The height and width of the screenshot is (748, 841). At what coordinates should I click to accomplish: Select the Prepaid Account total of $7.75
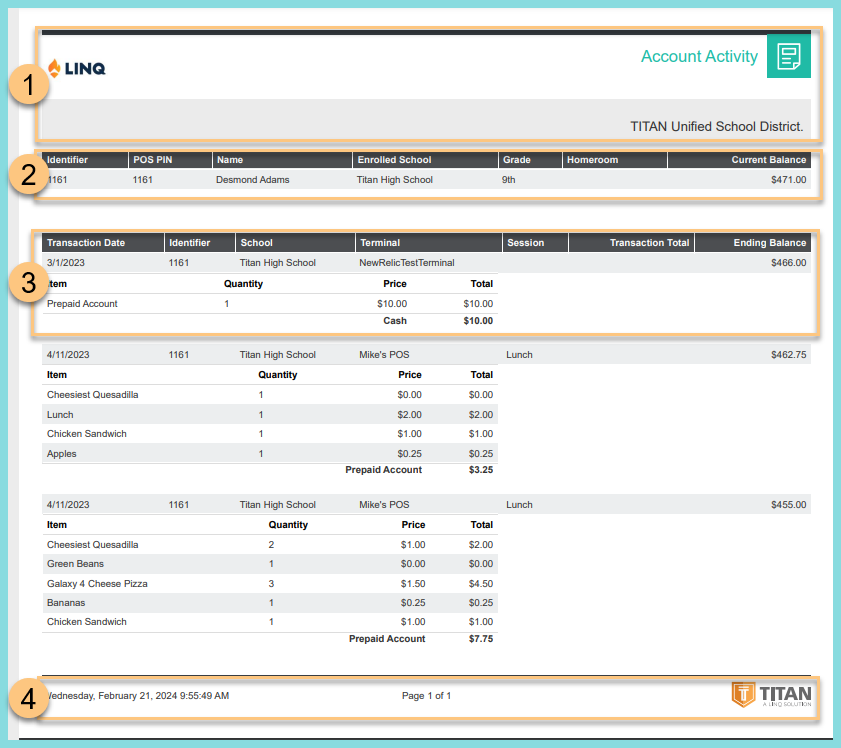pyautogui.click(x=479, y=638)
